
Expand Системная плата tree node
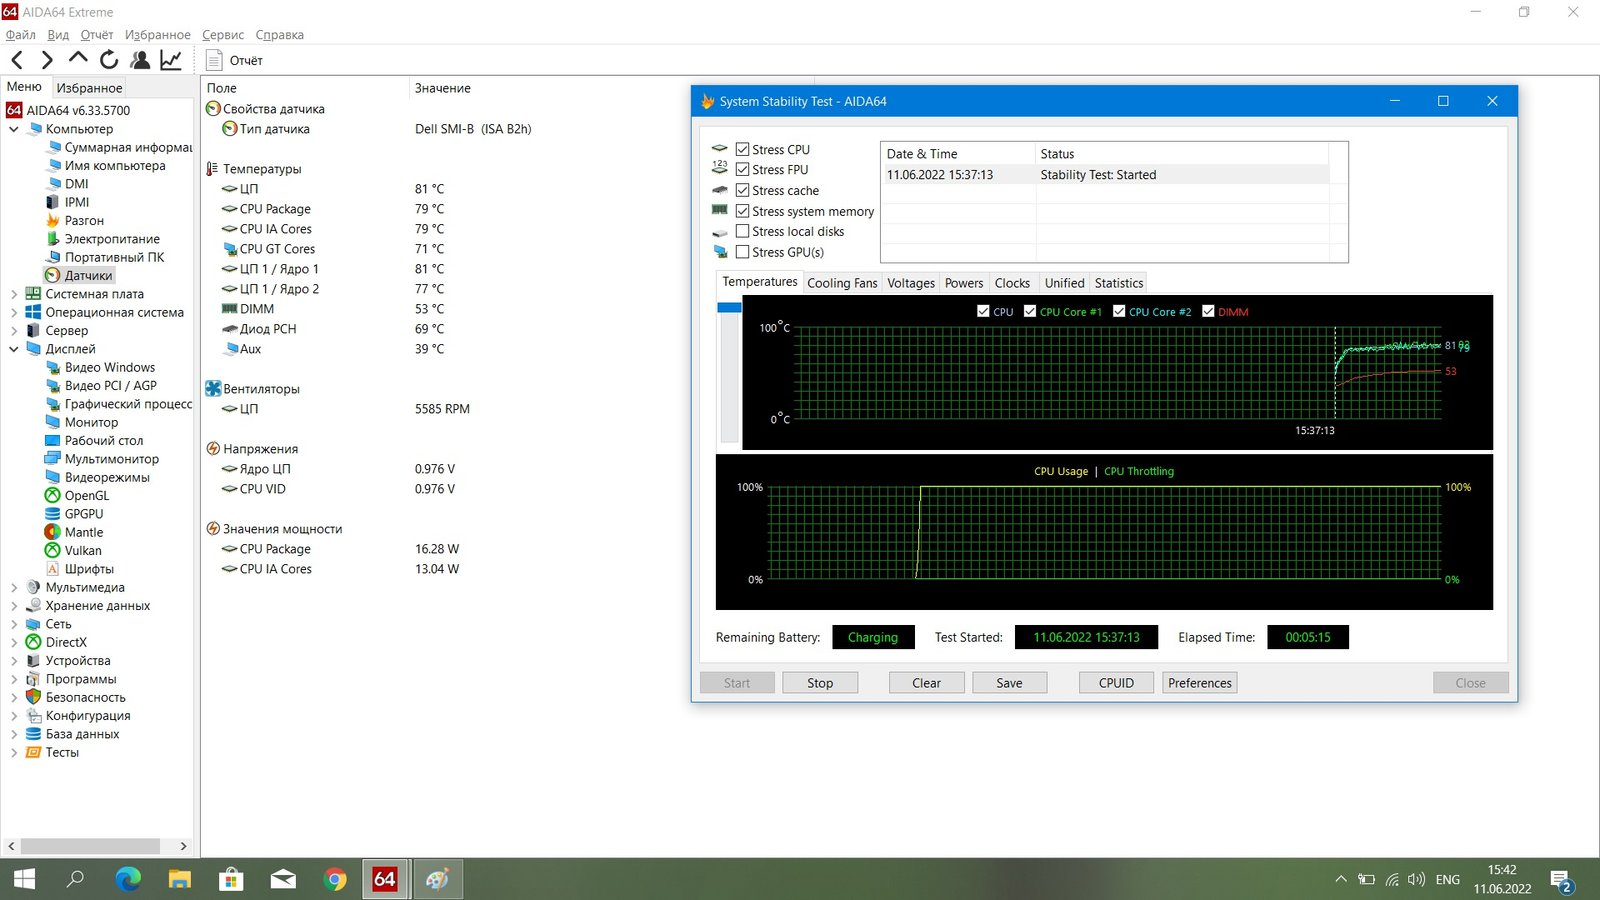[14, 294]
